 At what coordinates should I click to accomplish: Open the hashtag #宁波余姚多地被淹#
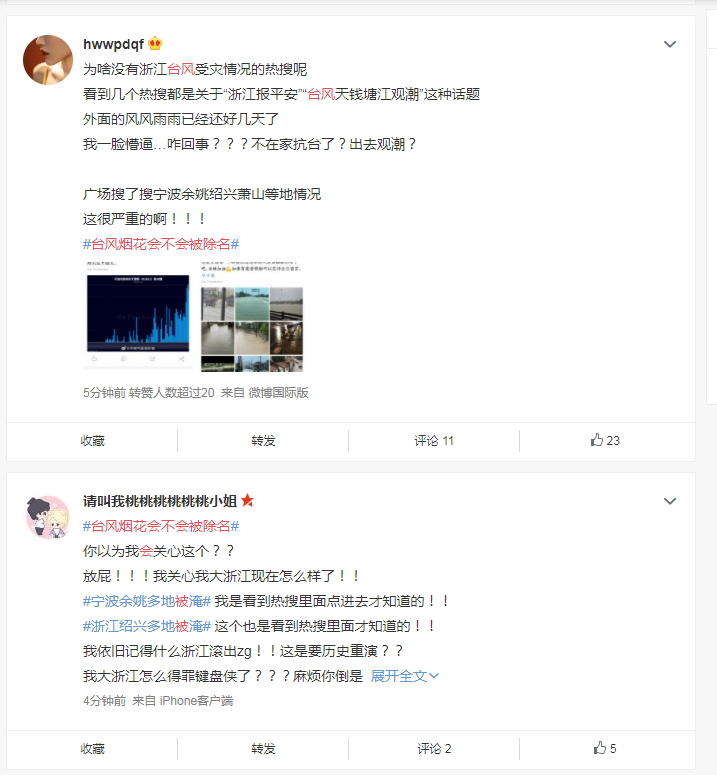click(147, 601)
